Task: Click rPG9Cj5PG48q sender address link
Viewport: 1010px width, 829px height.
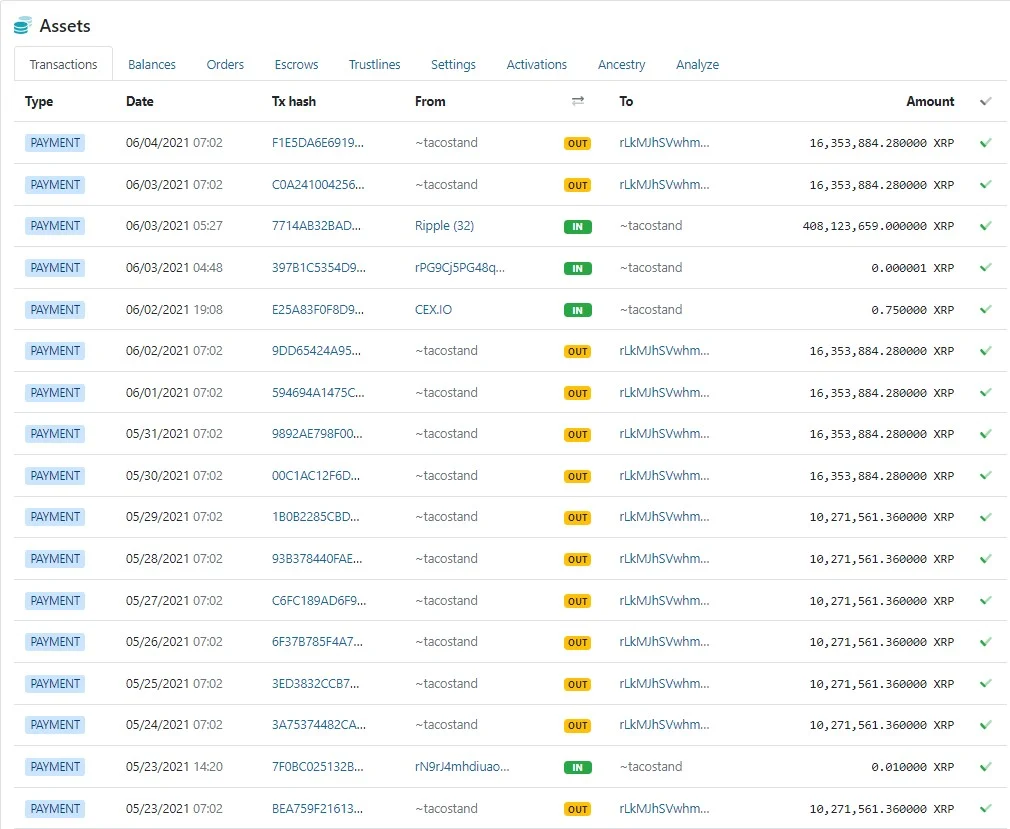Action: pyautogui.click(x=460, y=268)
